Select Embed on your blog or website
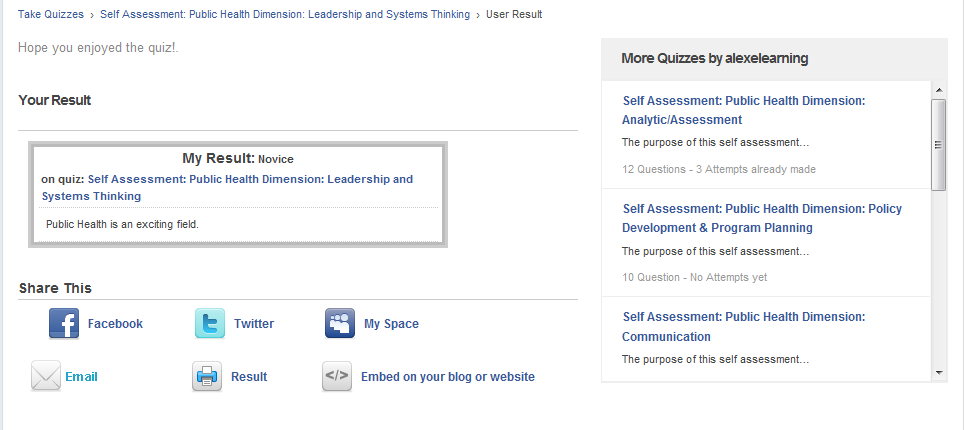Screen dimensions: 964x430 click(448, 376)
